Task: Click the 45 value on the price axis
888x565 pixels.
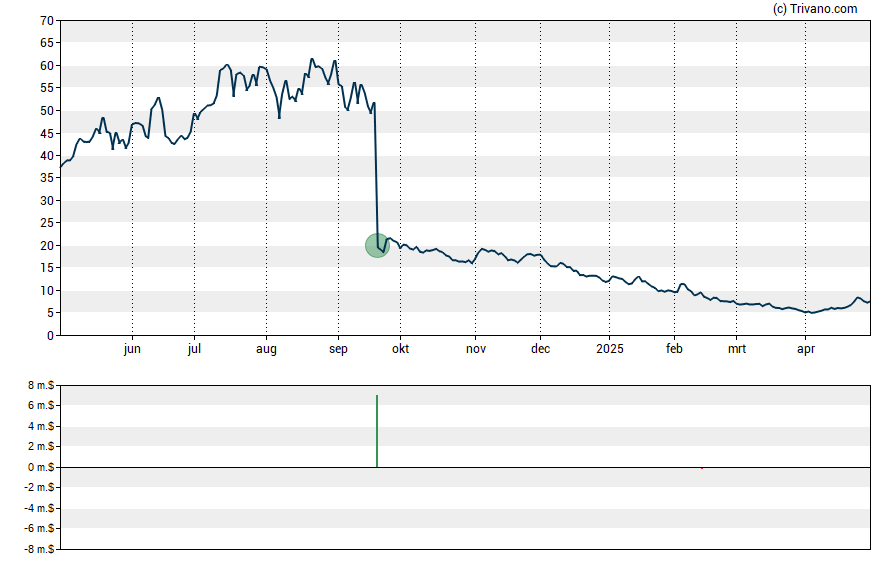Action: 47,134
